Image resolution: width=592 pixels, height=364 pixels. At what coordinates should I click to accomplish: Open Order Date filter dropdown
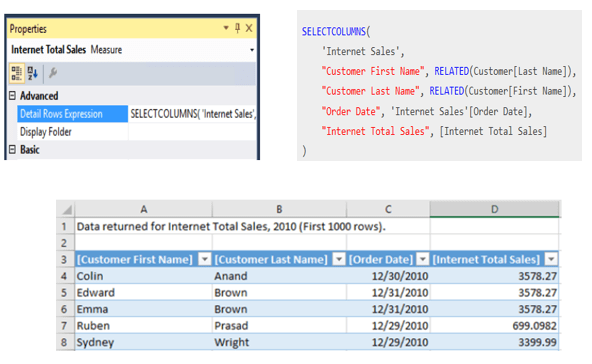coord(423,259)
